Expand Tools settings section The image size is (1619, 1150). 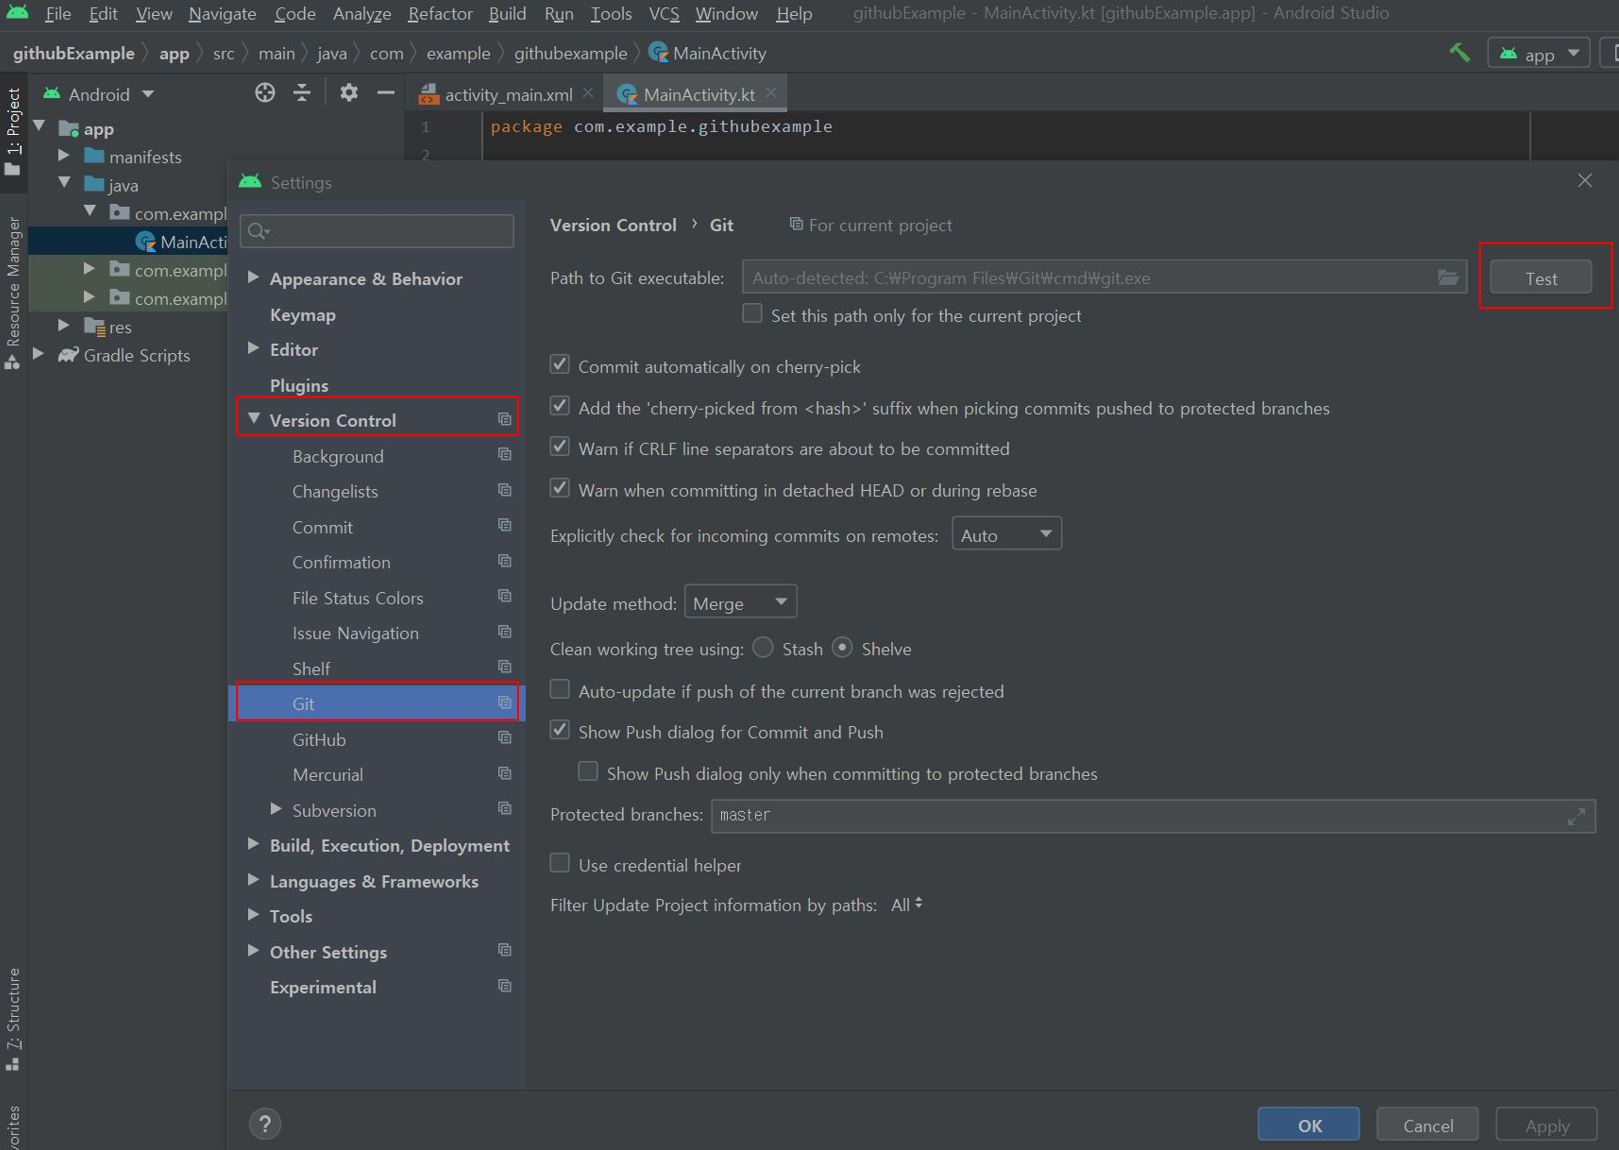253,915
